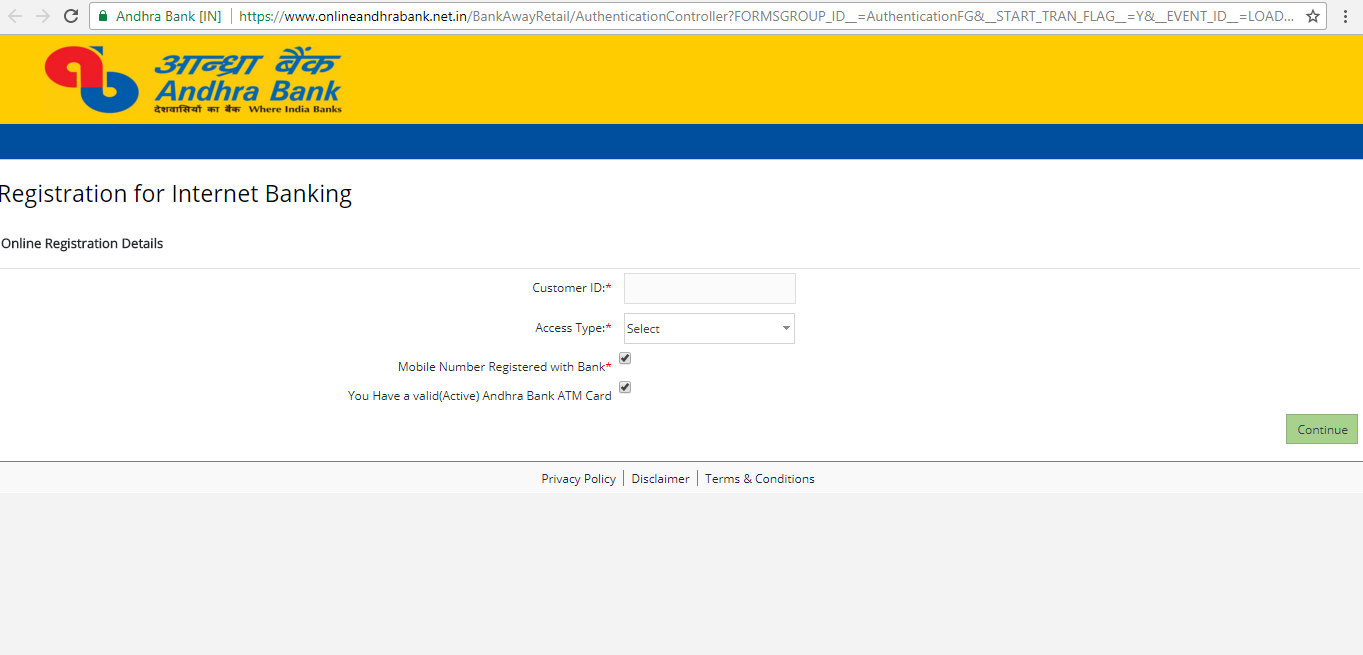The height and width of the screenshot is (655, 1363).
Task: Click the Andhra Bank [IN] certificate label
Action: (169, 16)
